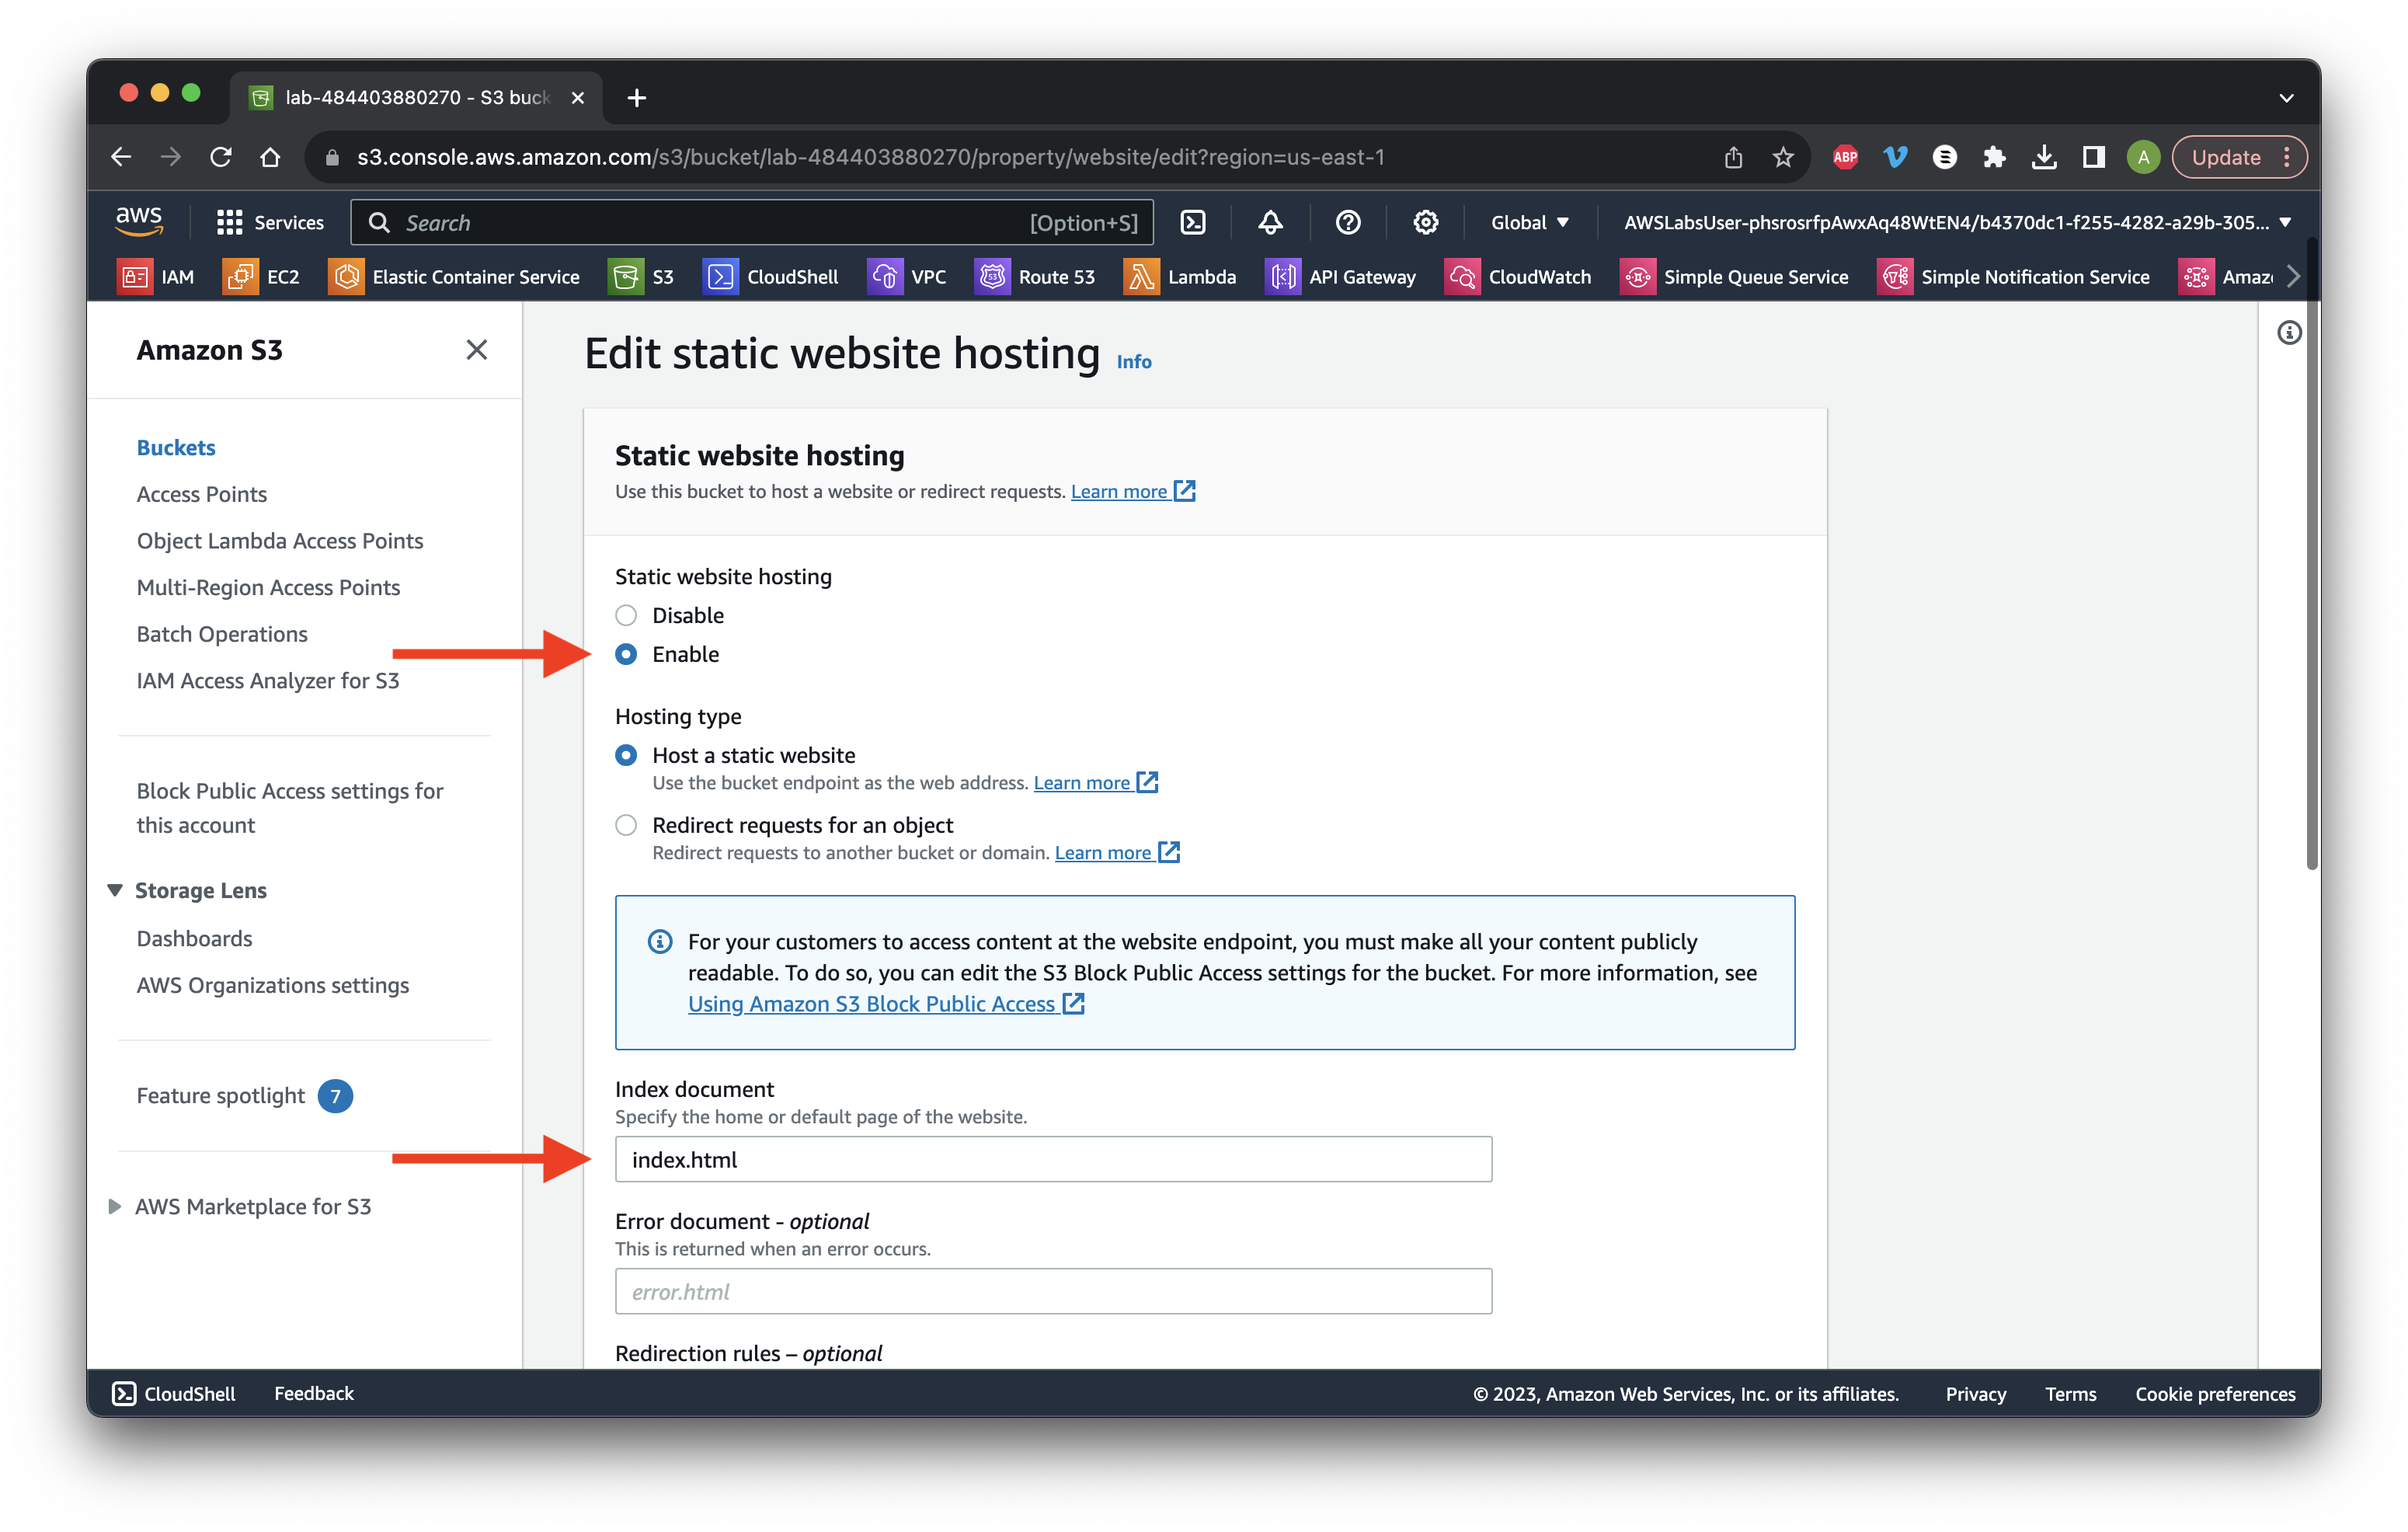
Task: Close the Amazon S3 side navigation
Action: click(x=476, y=350)
